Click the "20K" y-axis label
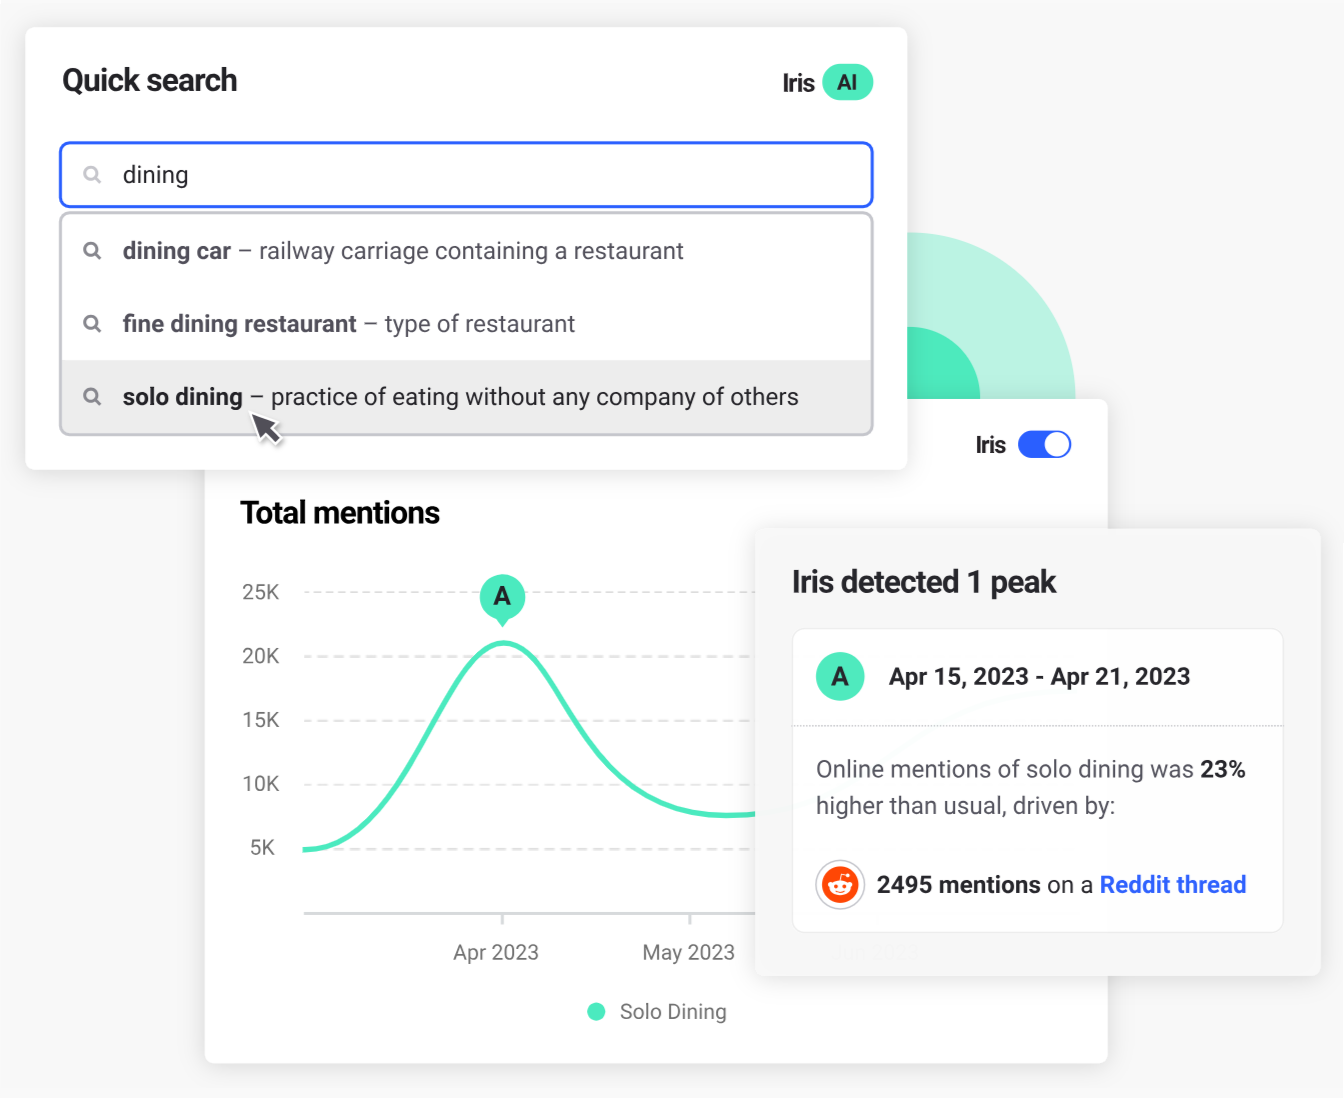1344x1098 pixels. [261, 656]
